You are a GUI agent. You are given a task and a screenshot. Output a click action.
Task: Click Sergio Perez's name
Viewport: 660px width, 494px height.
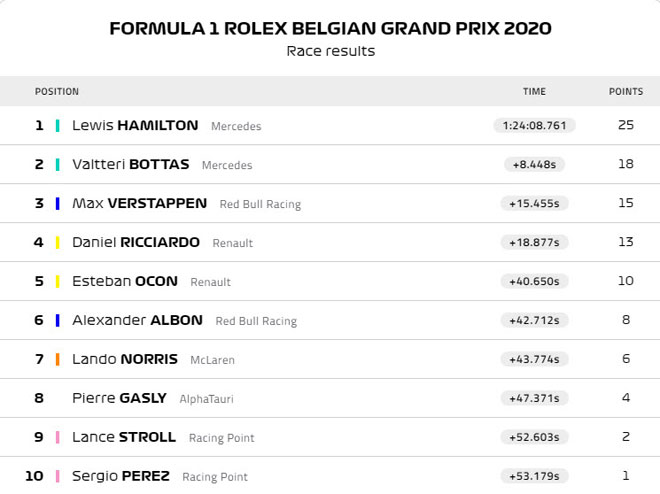[121, 476]
